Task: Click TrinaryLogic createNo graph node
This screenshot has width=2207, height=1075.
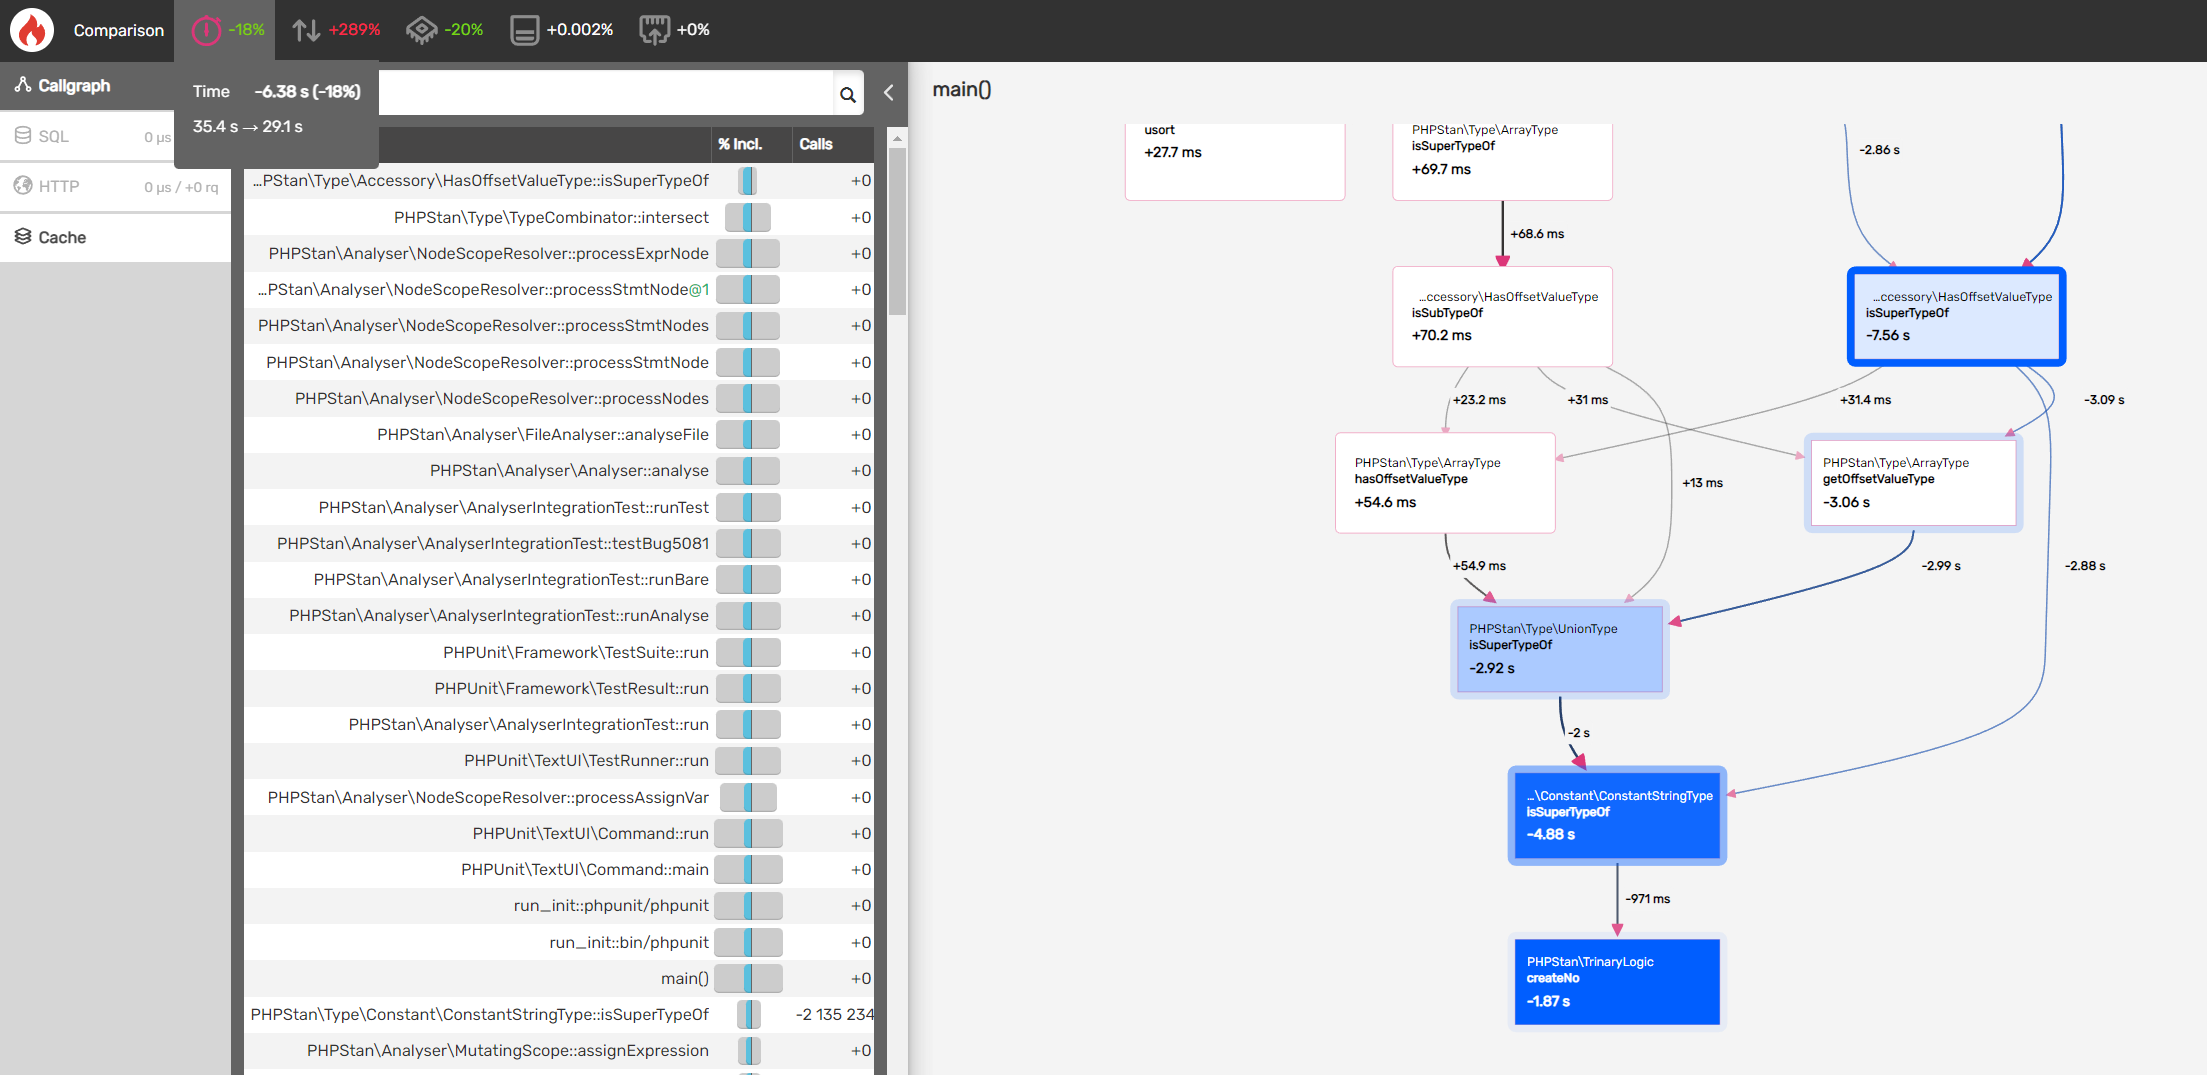Action: pos(1617,981)
